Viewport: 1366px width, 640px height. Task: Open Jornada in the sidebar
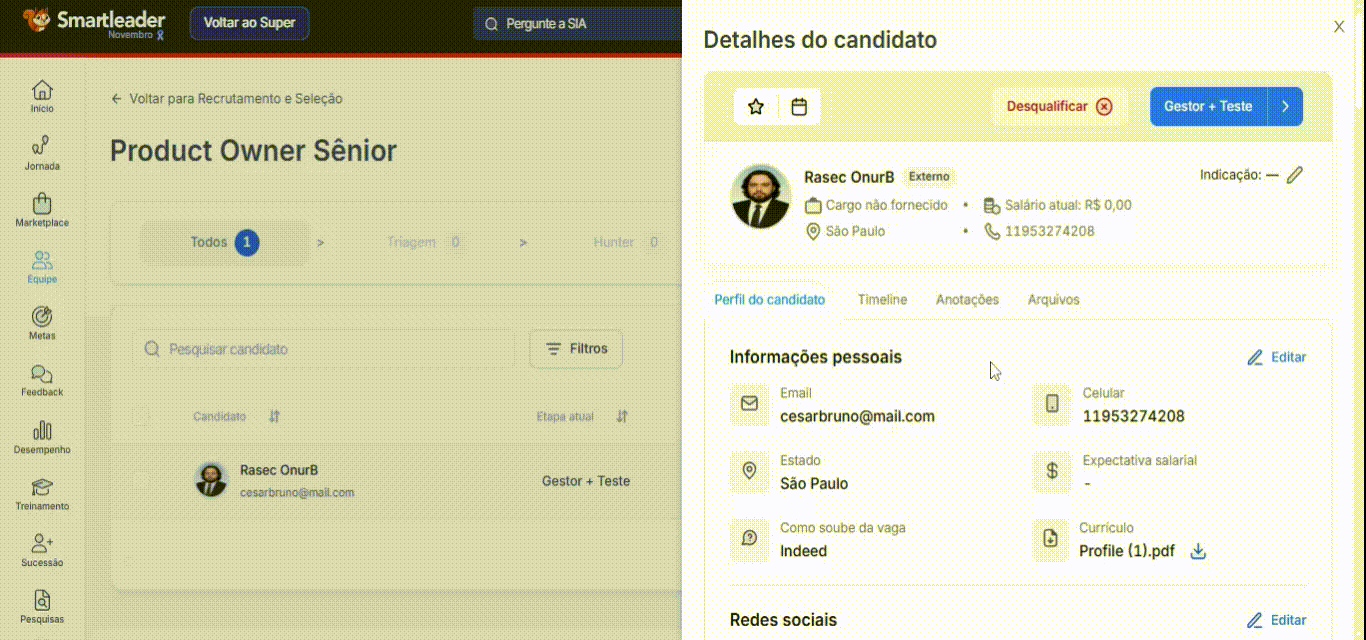coord(42,153)
